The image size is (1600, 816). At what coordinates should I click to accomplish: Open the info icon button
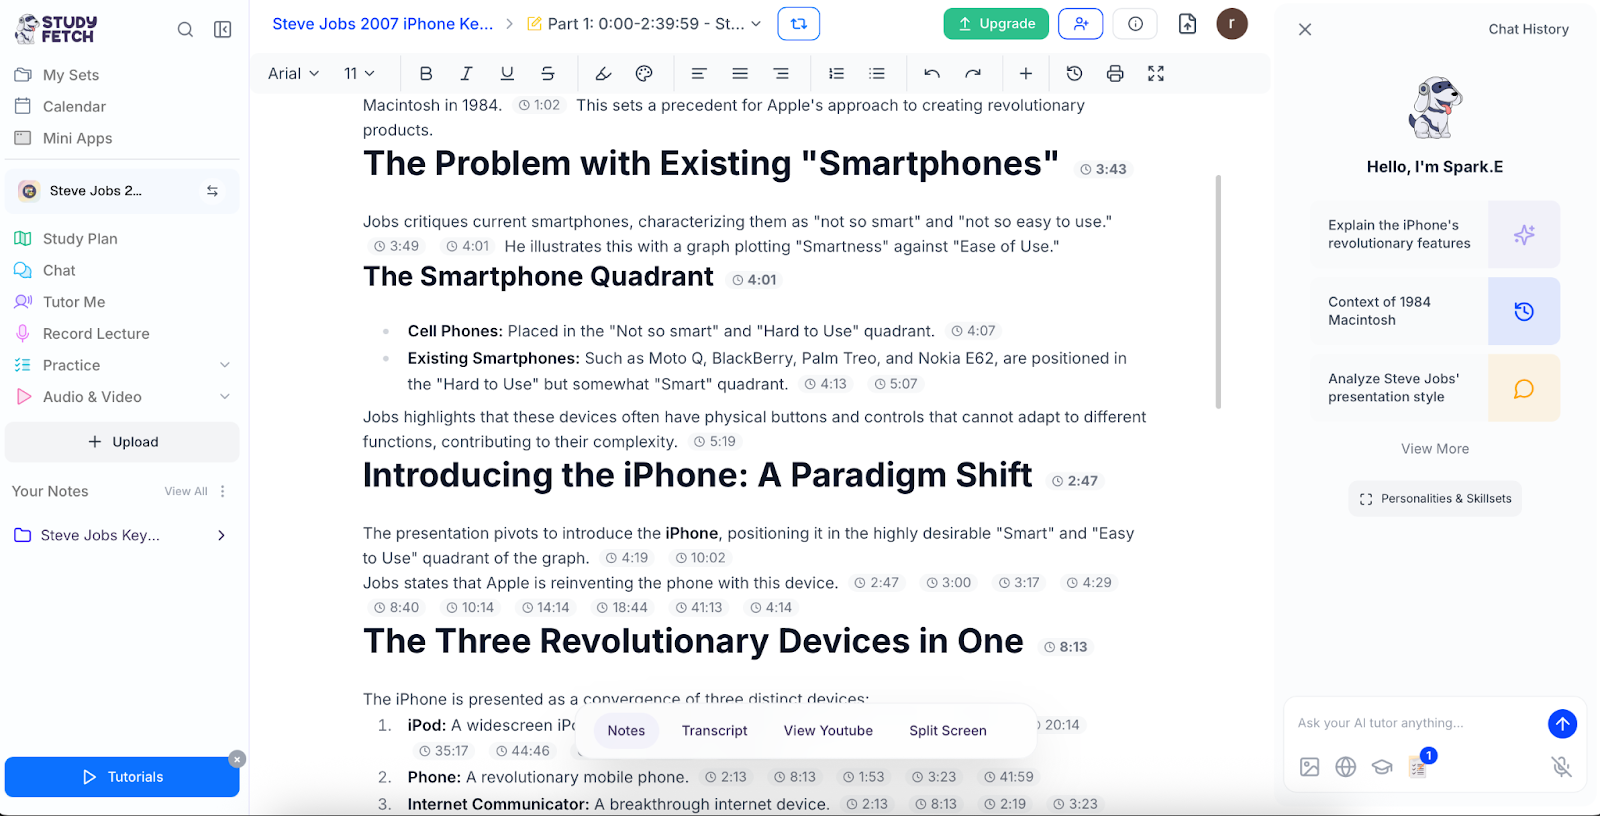tap(1135, 24)
